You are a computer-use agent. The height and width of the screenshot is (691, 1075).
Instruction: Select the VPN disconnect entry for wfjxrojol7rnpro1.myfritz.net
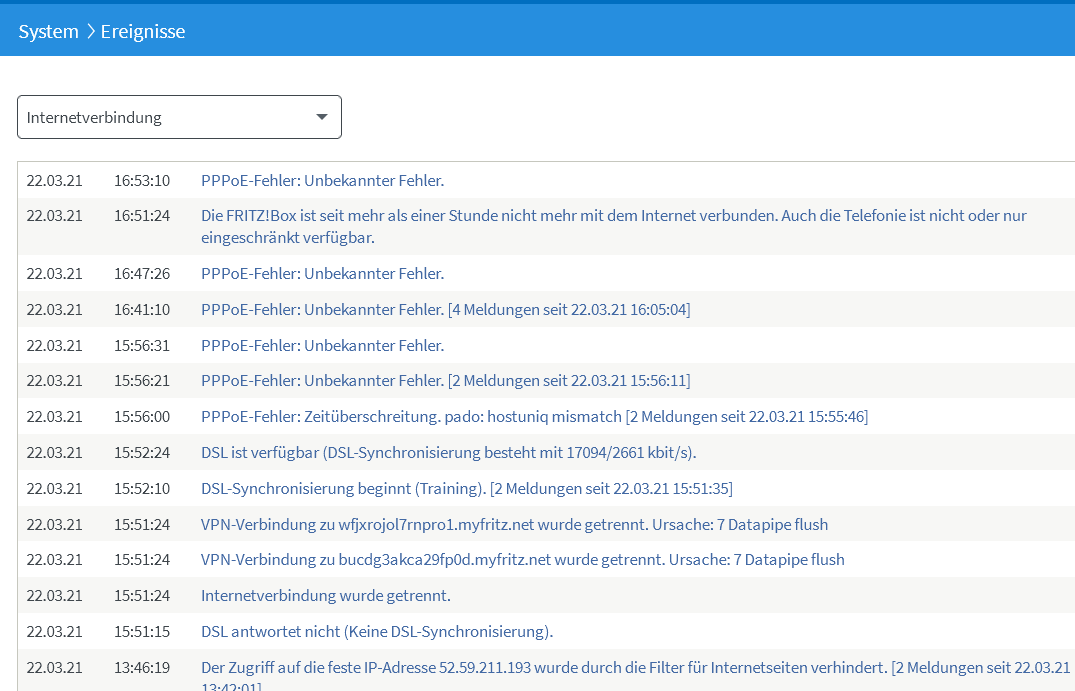click(x=514, y=525)
